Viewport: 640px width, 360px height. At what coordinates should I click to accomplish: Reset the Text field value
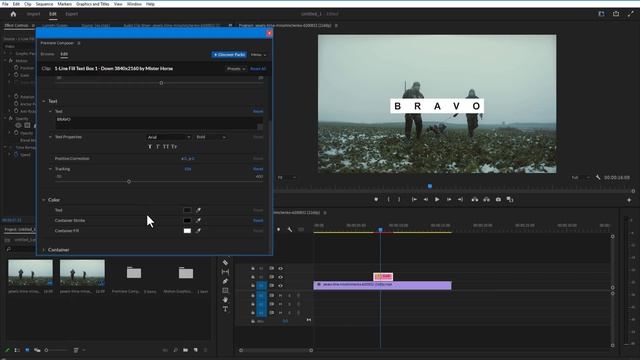(258, 111)
